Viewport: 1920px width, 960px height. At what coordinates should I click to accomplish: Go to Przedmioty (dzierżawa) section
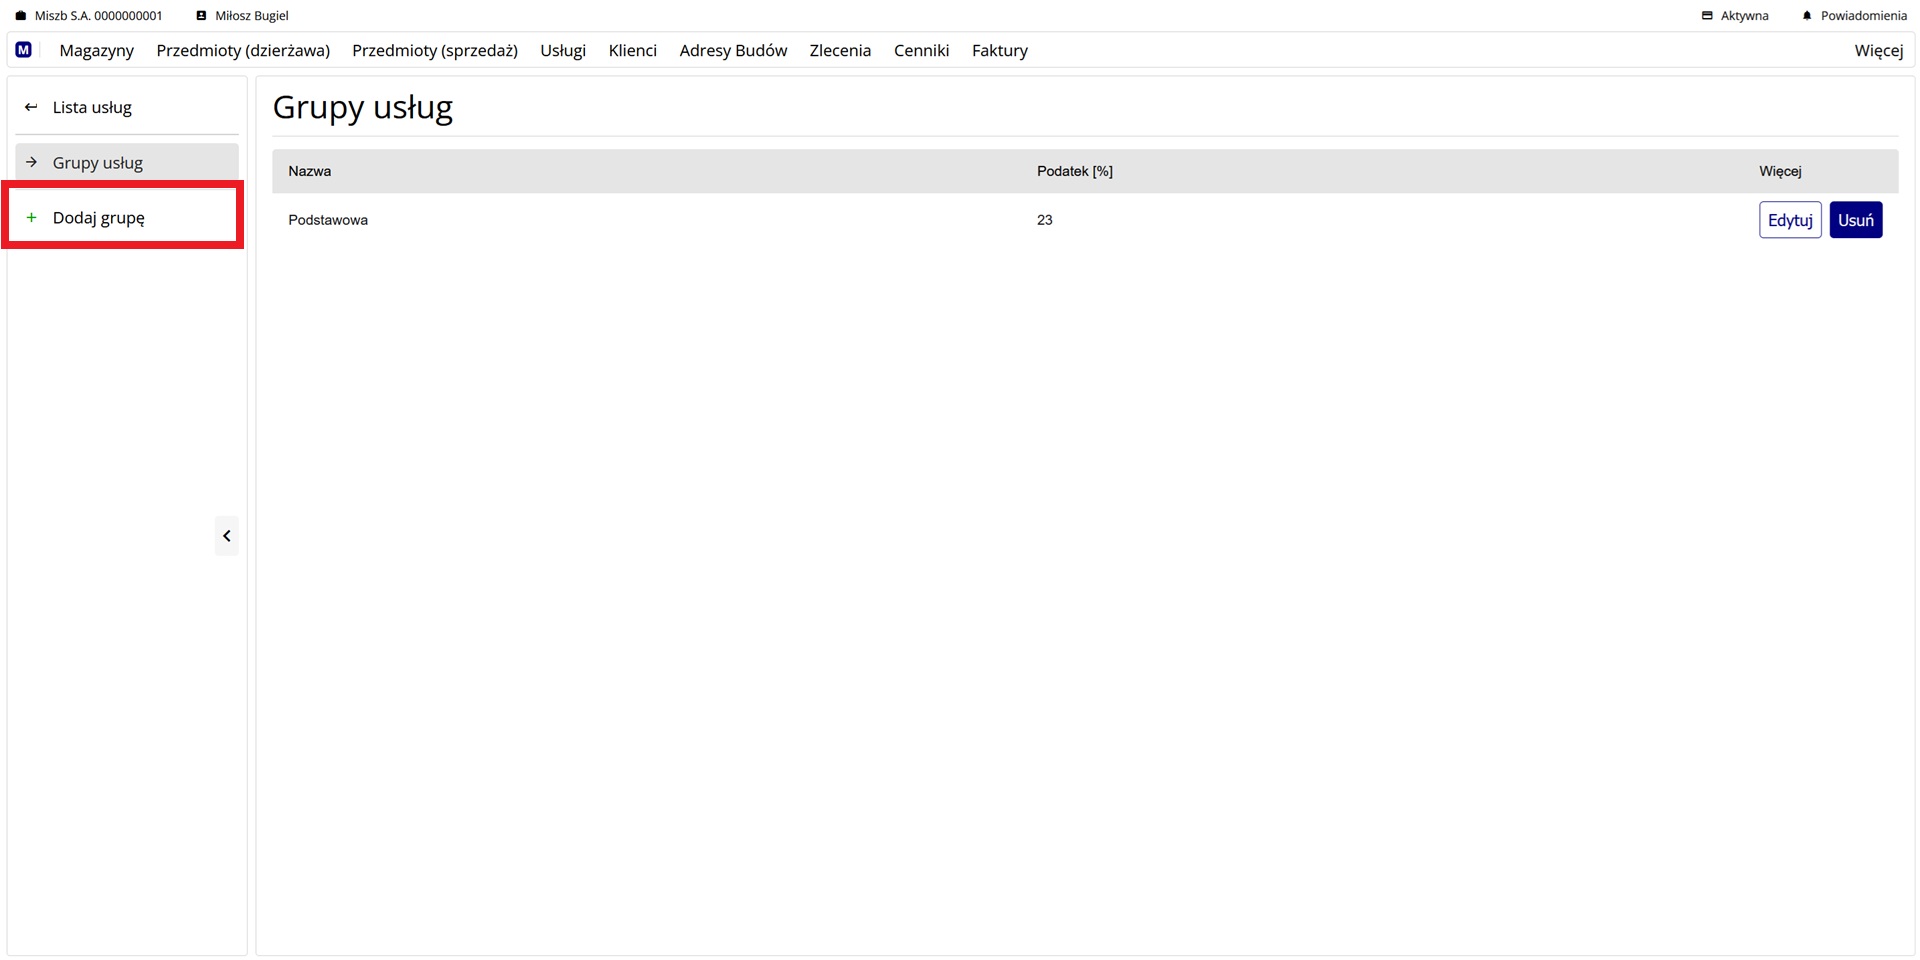[x=243, y=50]
